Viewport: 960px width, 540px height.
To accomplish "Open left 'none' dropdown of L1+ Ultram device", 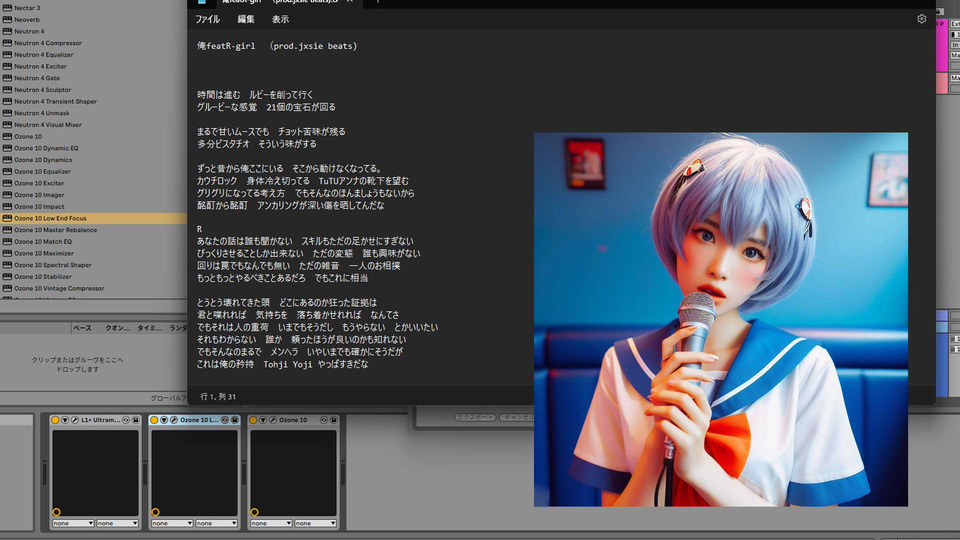I will tap(73, 523).
